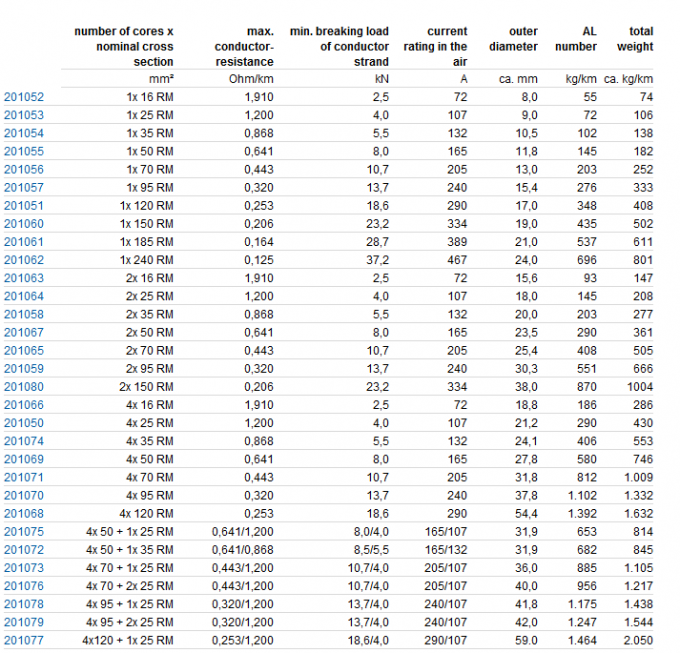This screenshot has width=680, height=653.
Task: Click product link 201075
Action: tap(24, 531)
